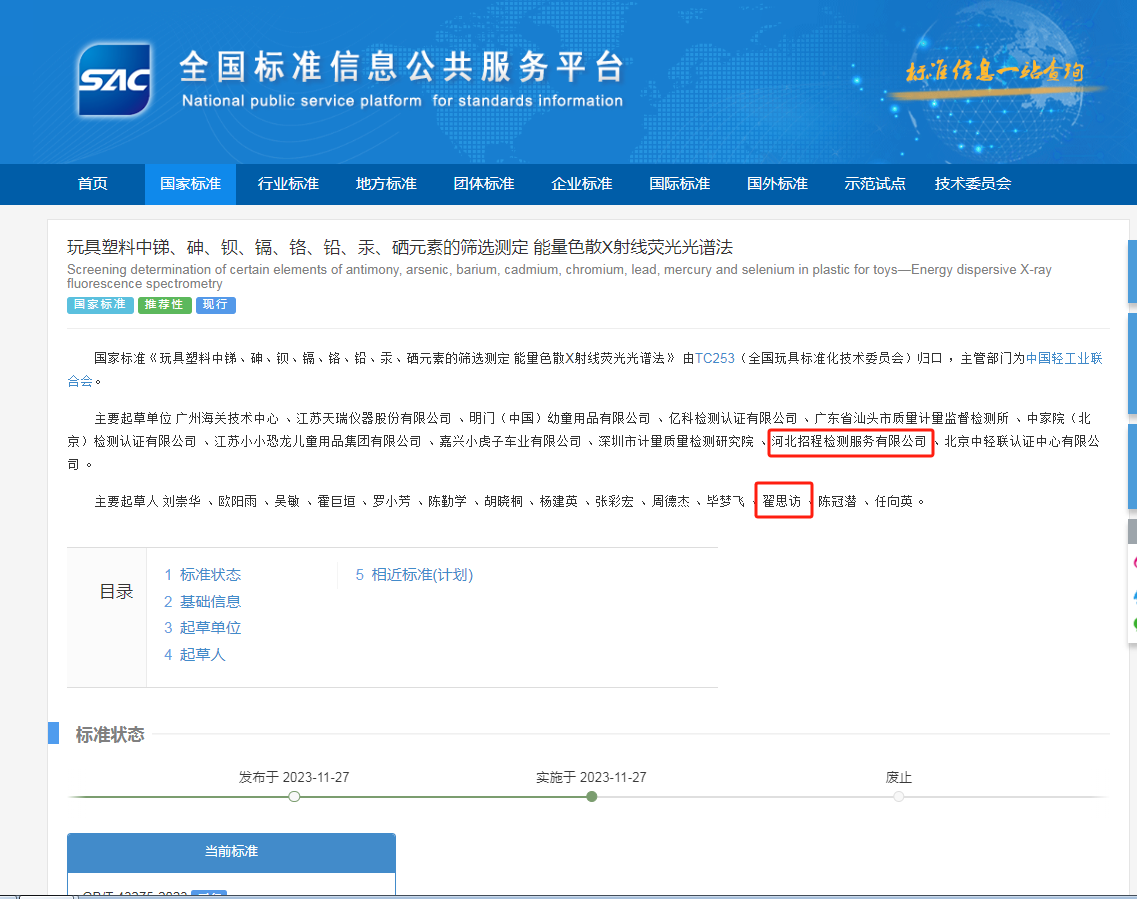Click drafter name 陈冠潜
The width and height of the screenshot is (1137, 899).
(838, 502)
